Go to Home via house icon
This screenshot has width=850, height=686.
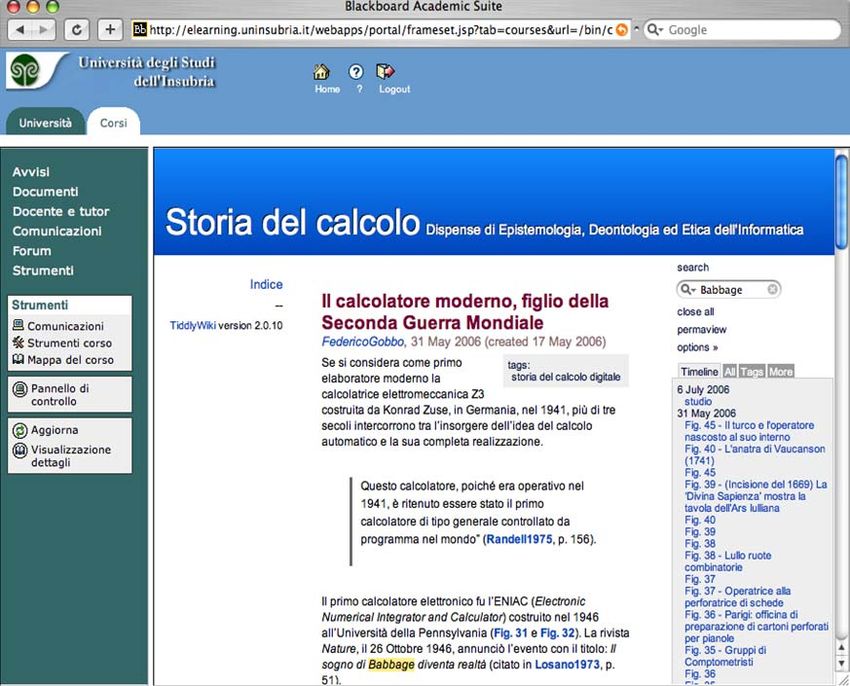tap(321, 72)
